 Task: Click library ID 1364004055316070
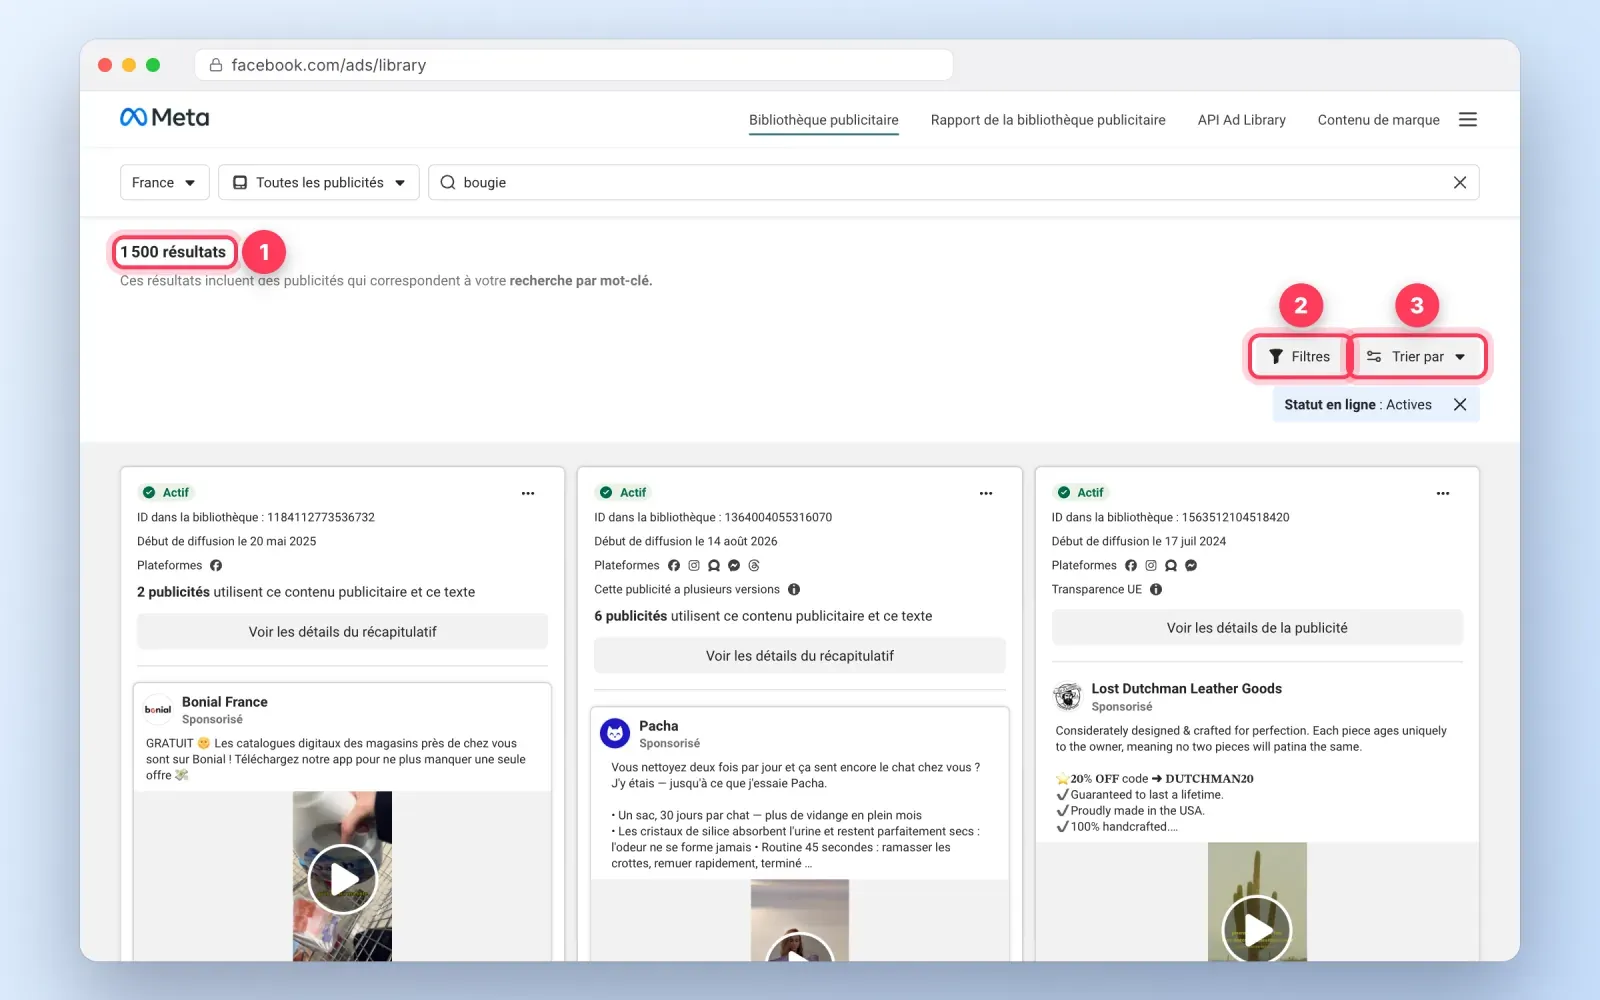coord(778,518)
